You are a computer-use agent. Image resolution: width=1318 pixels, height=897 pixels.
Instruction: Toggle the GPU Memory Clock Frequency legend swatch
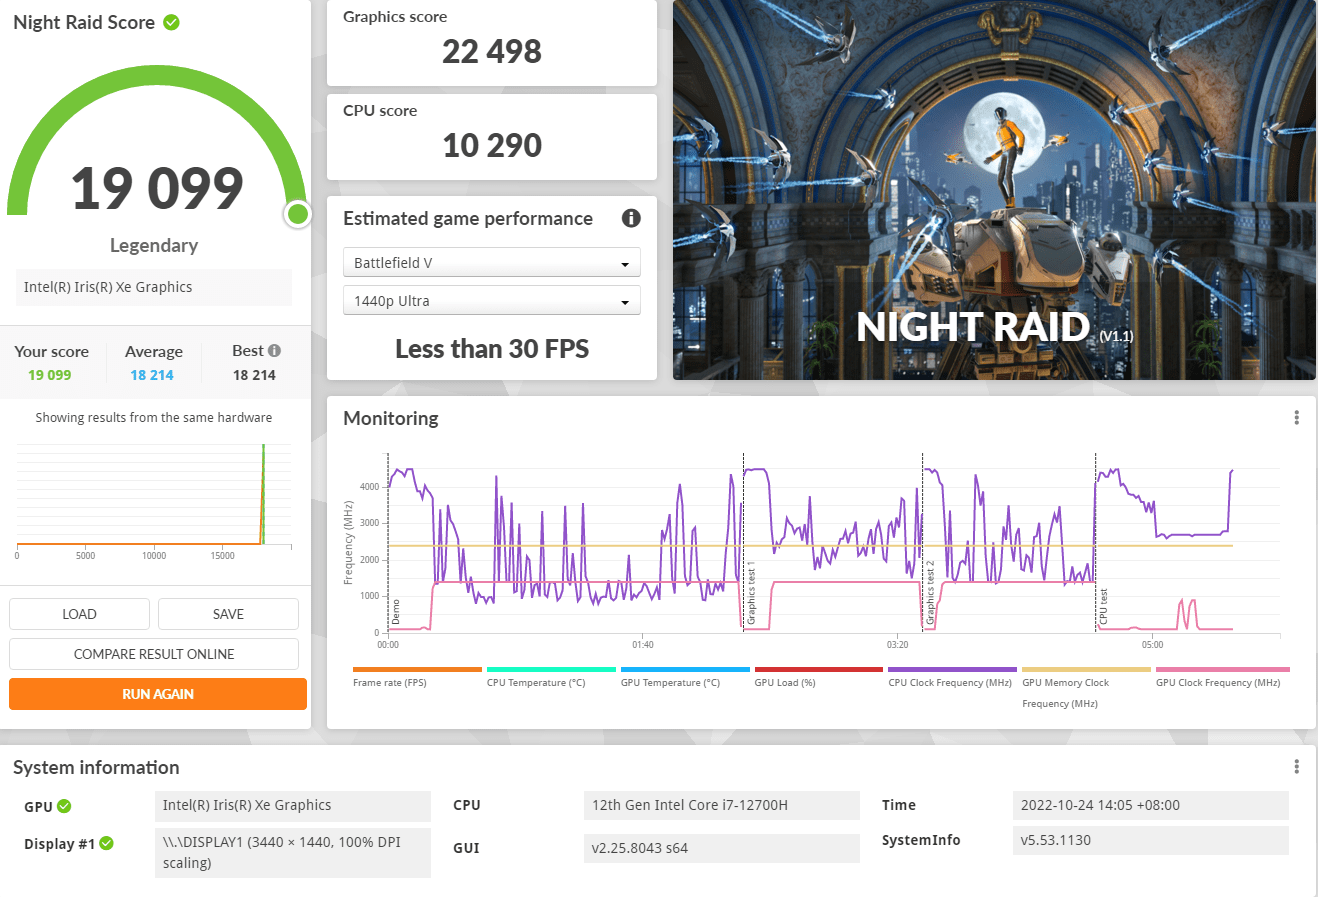click(x=1086, y=669)
